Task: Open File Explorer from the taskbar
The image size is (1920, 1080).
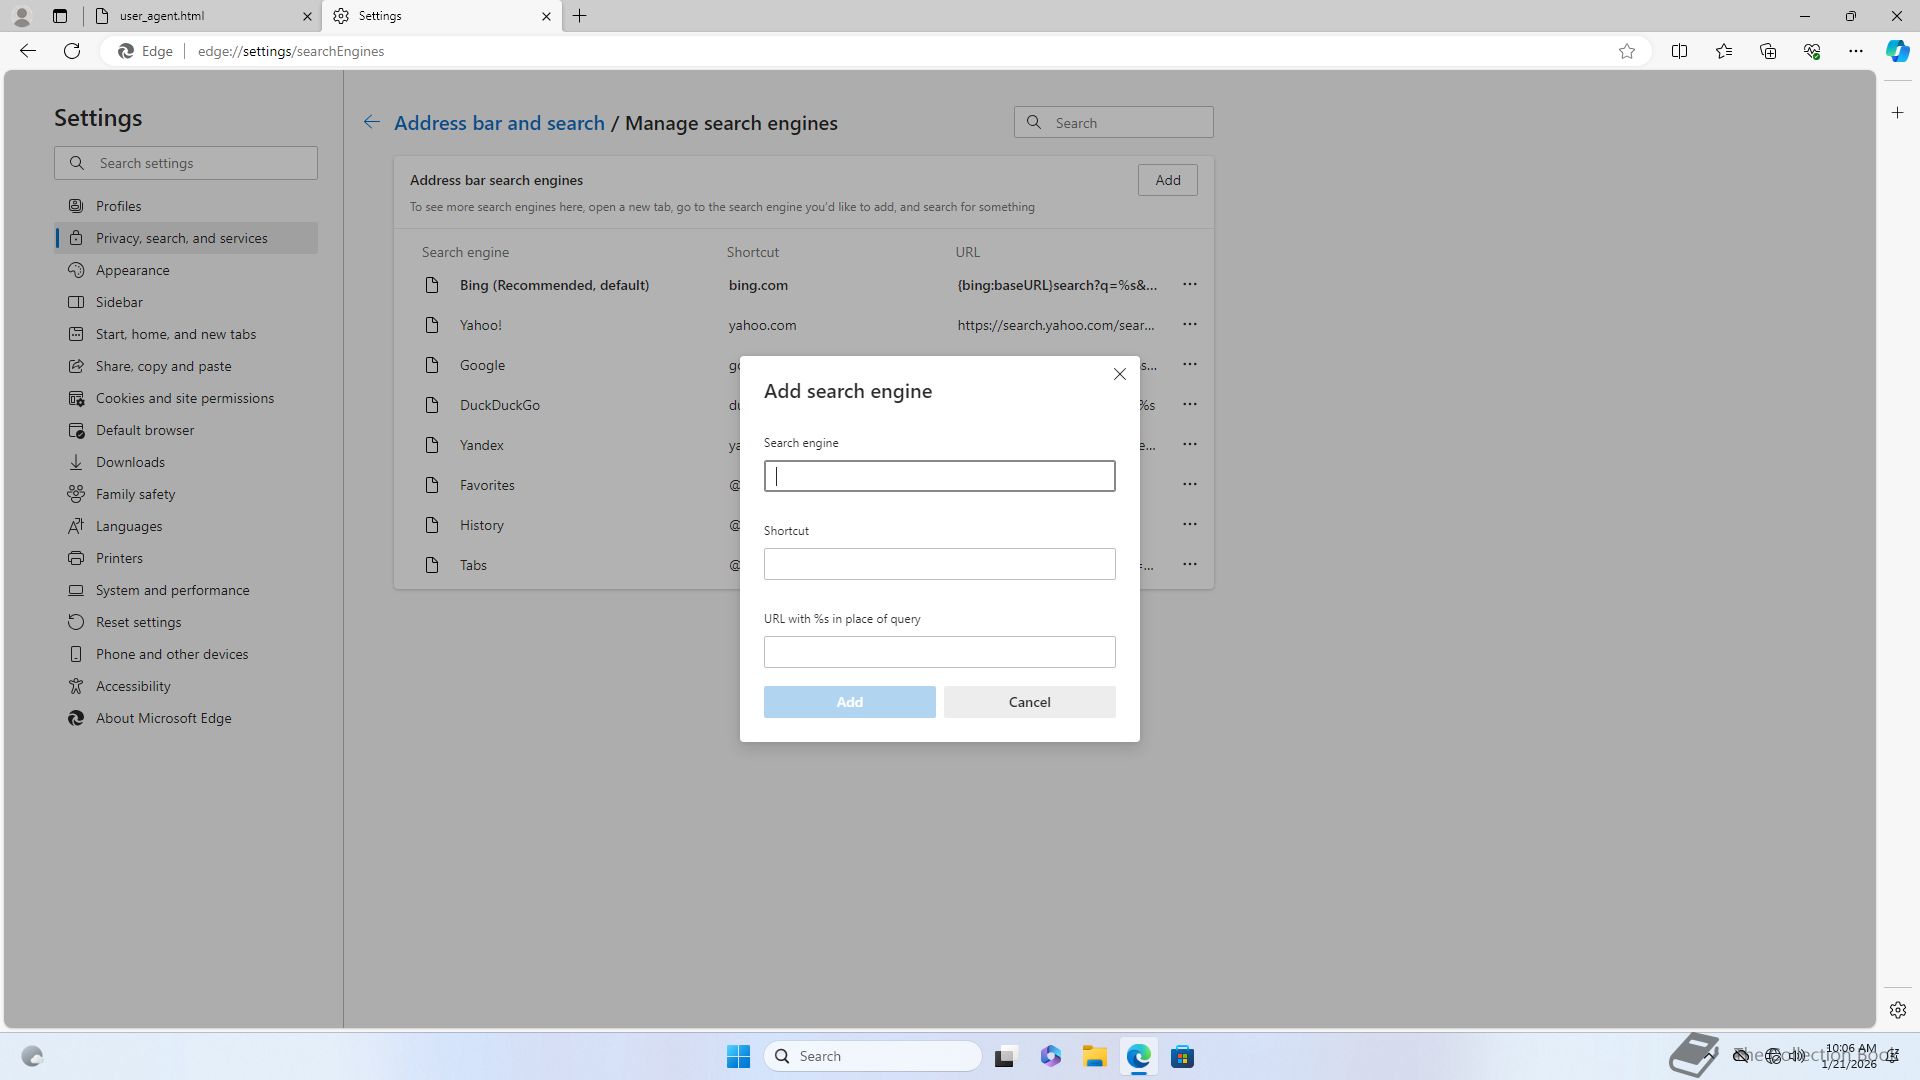Action: tap(1094, 1056)
